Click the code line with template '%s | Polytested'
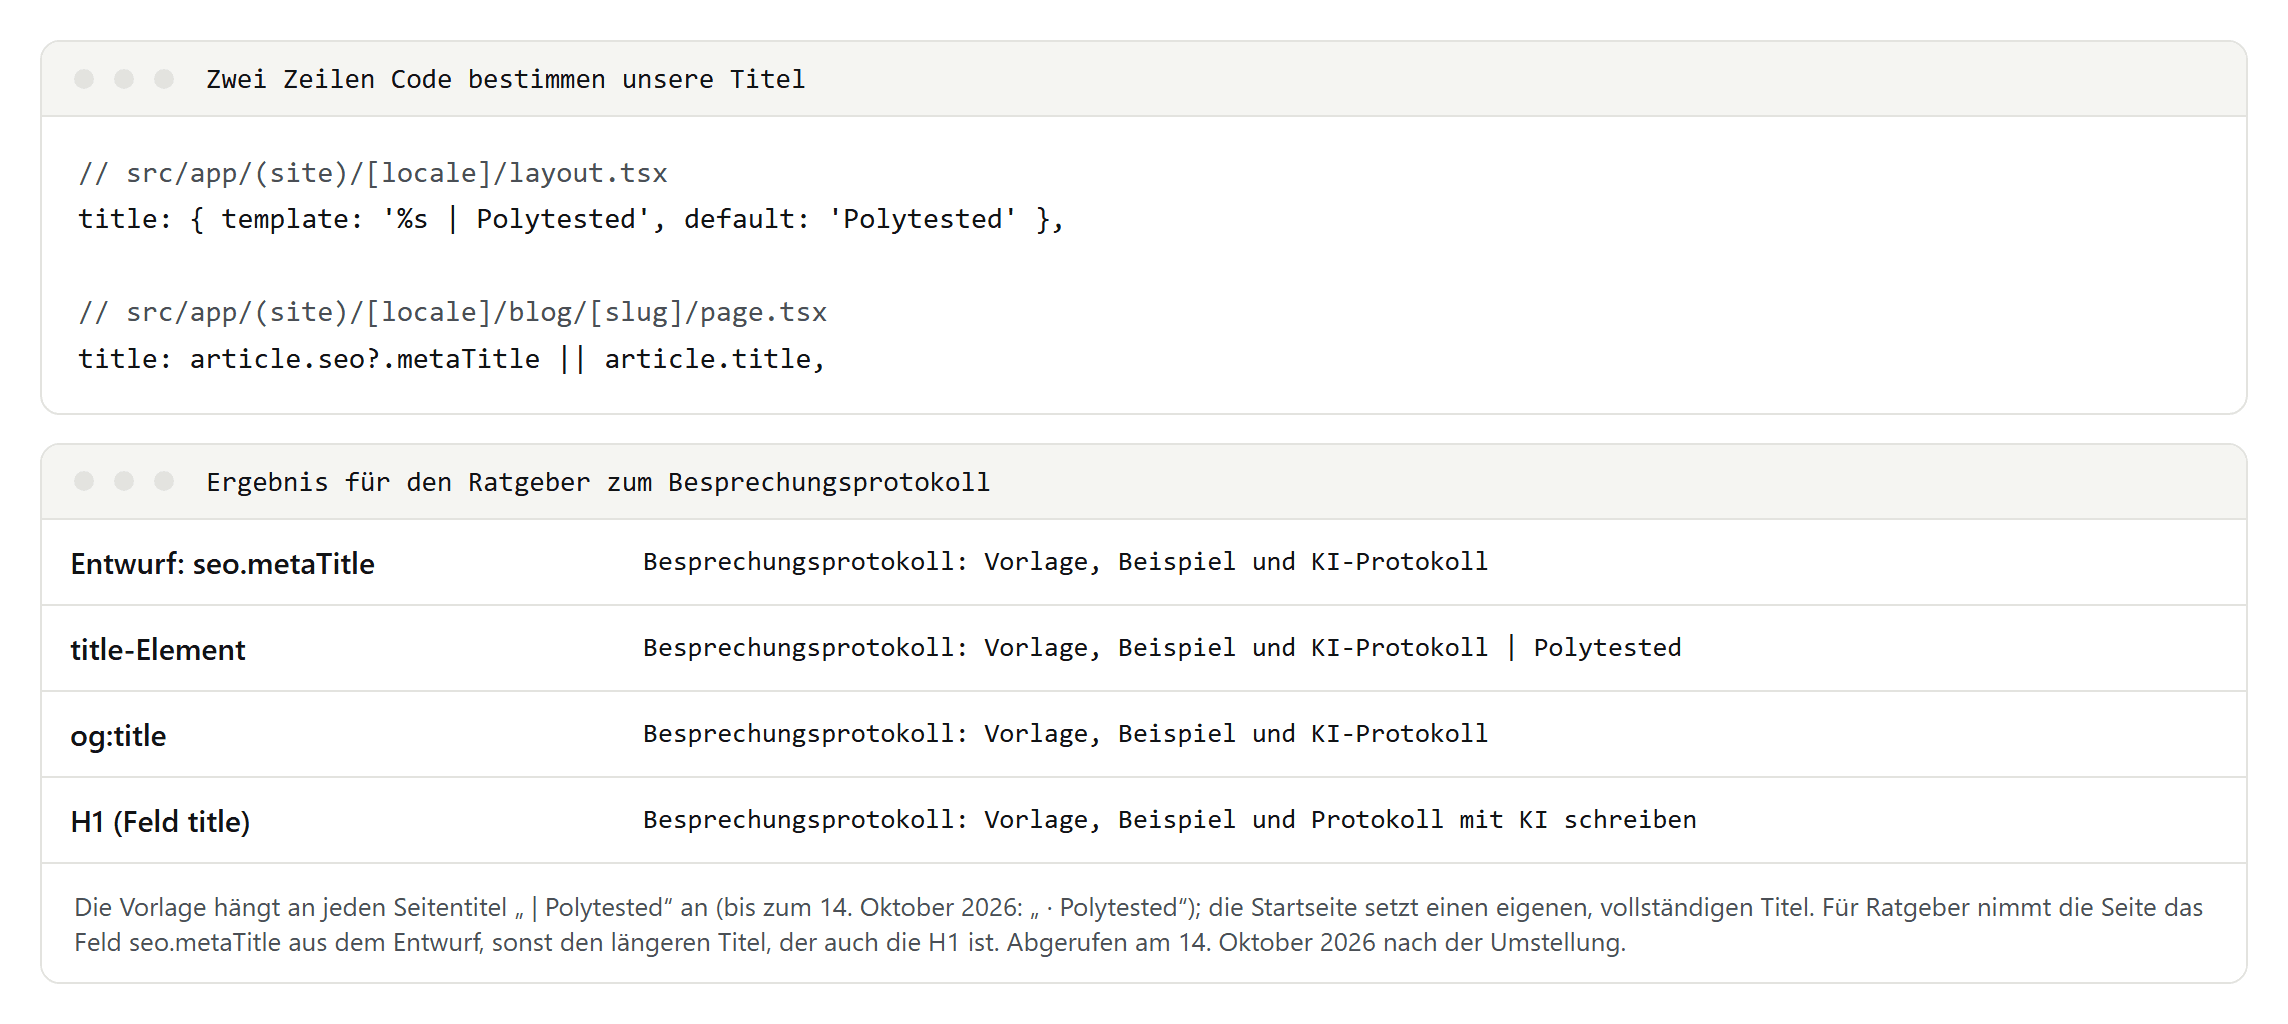This screenshot has height=1024, width=2288. click(x=571, y=219)
